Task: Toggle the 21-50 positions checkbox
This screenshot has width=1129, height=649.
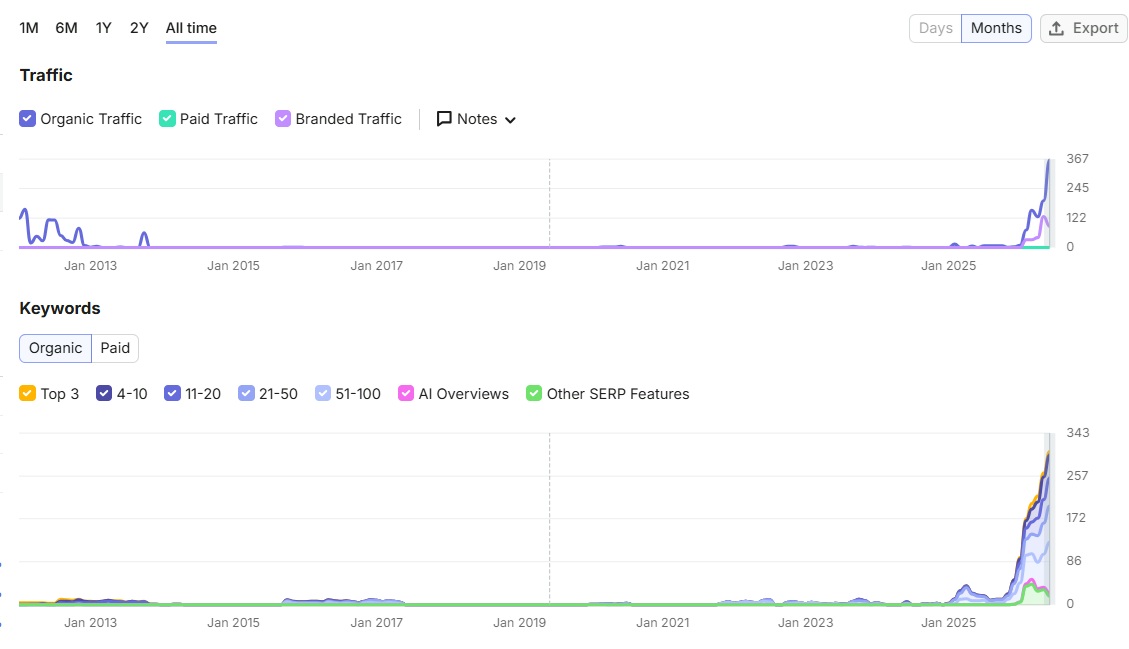Action: coord(246,393)
